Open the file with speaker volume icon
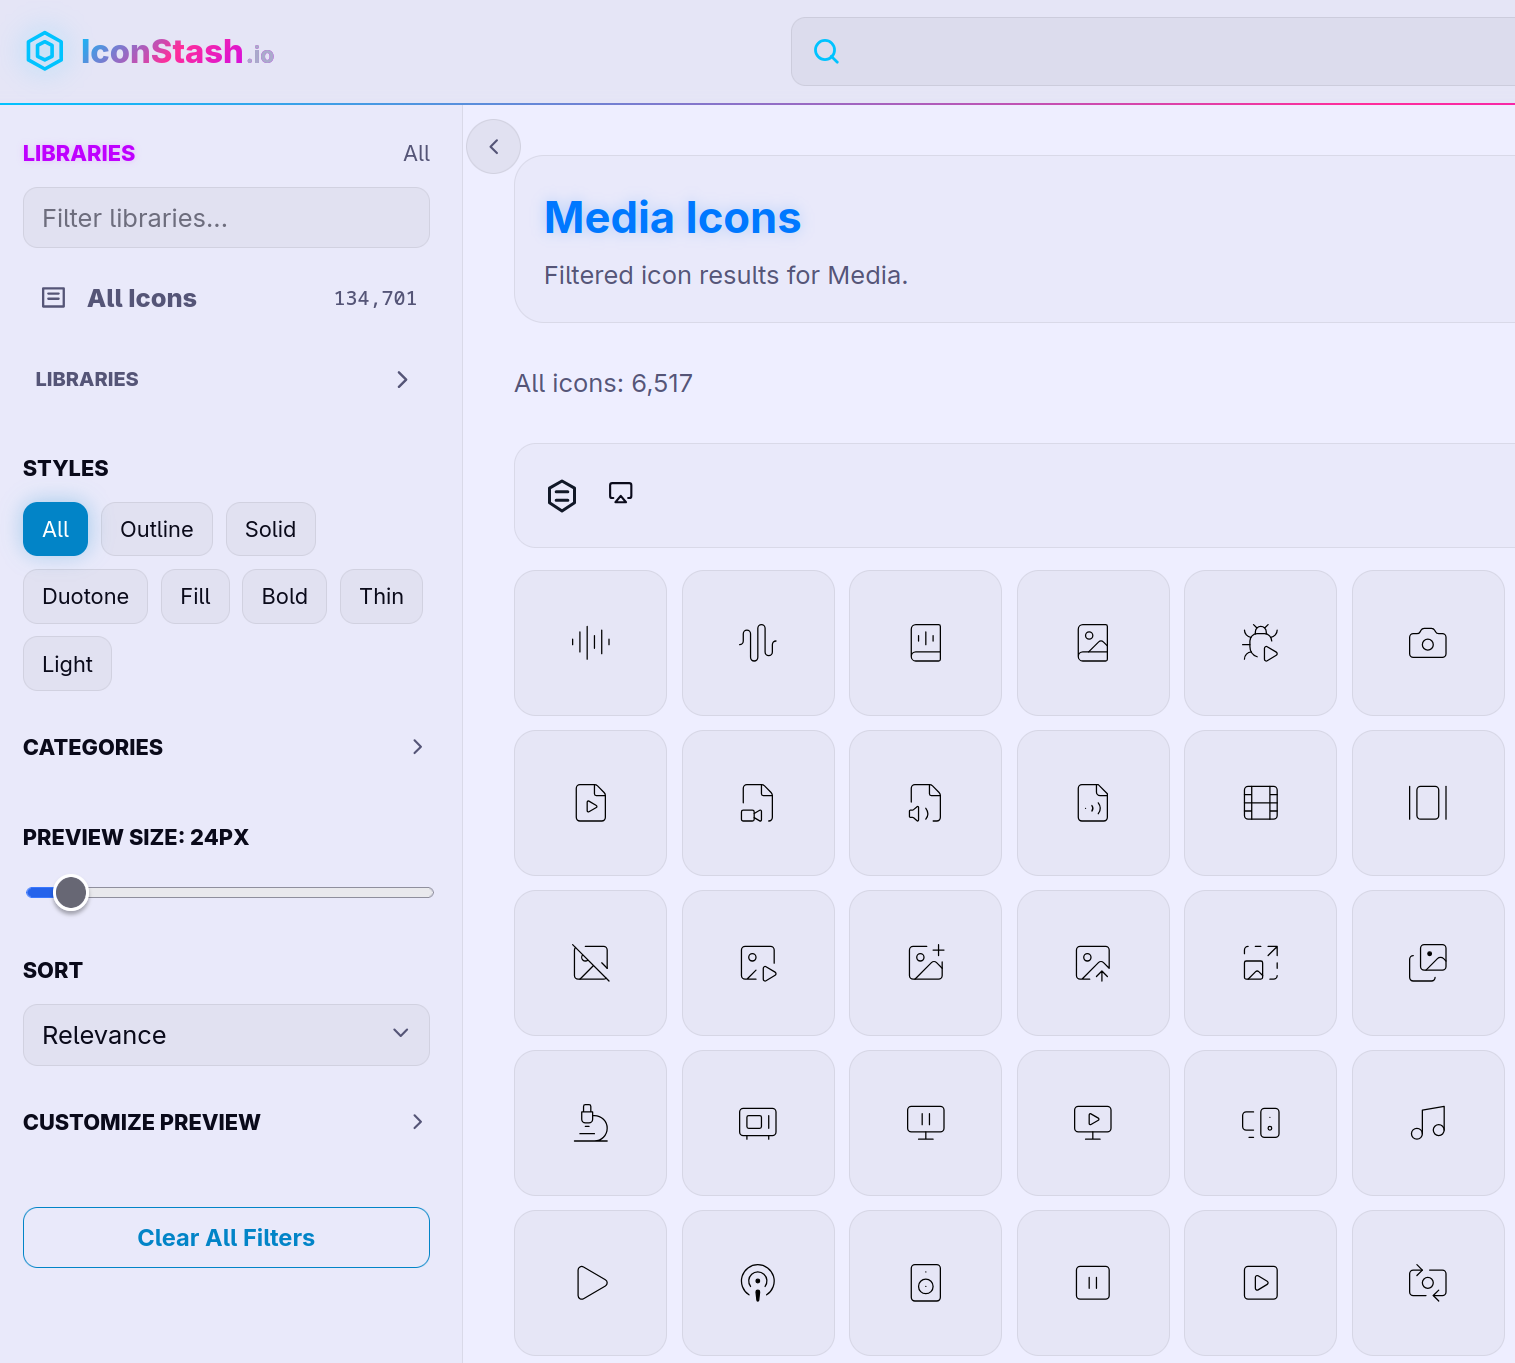Image resolution: width=1515 pixels, height=1363 pixels. tap(926, 803)
